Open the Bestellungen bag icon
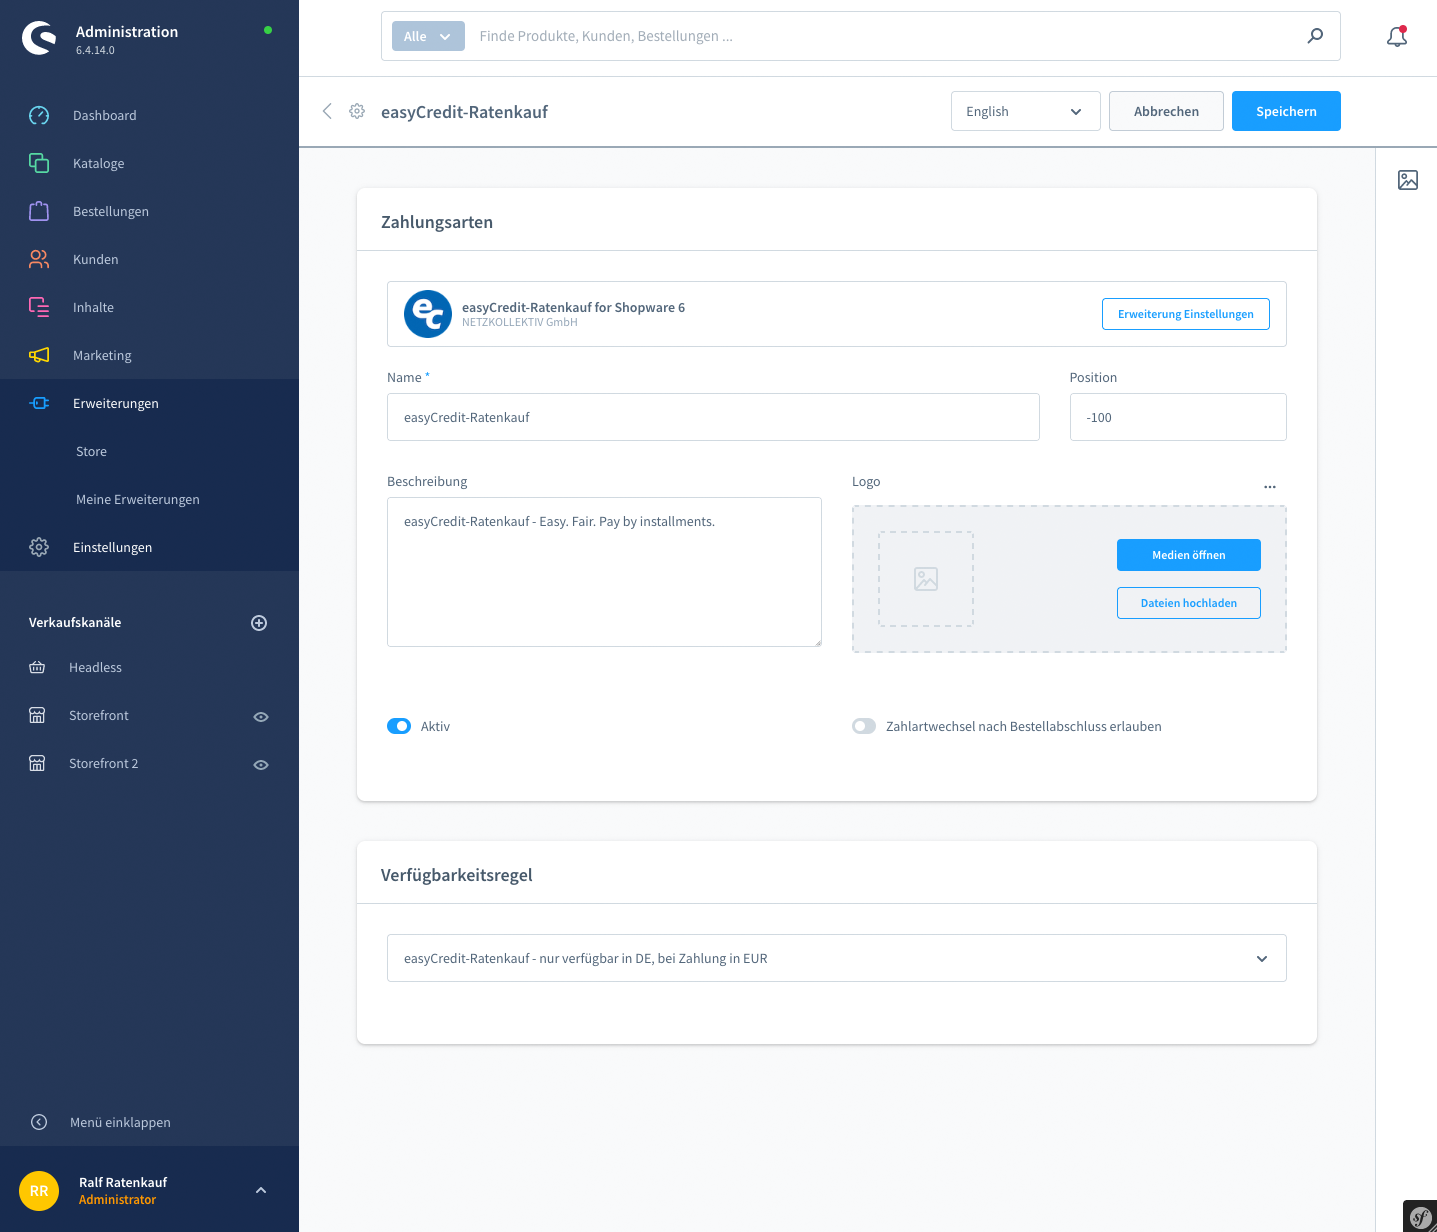 coord(39,211)
